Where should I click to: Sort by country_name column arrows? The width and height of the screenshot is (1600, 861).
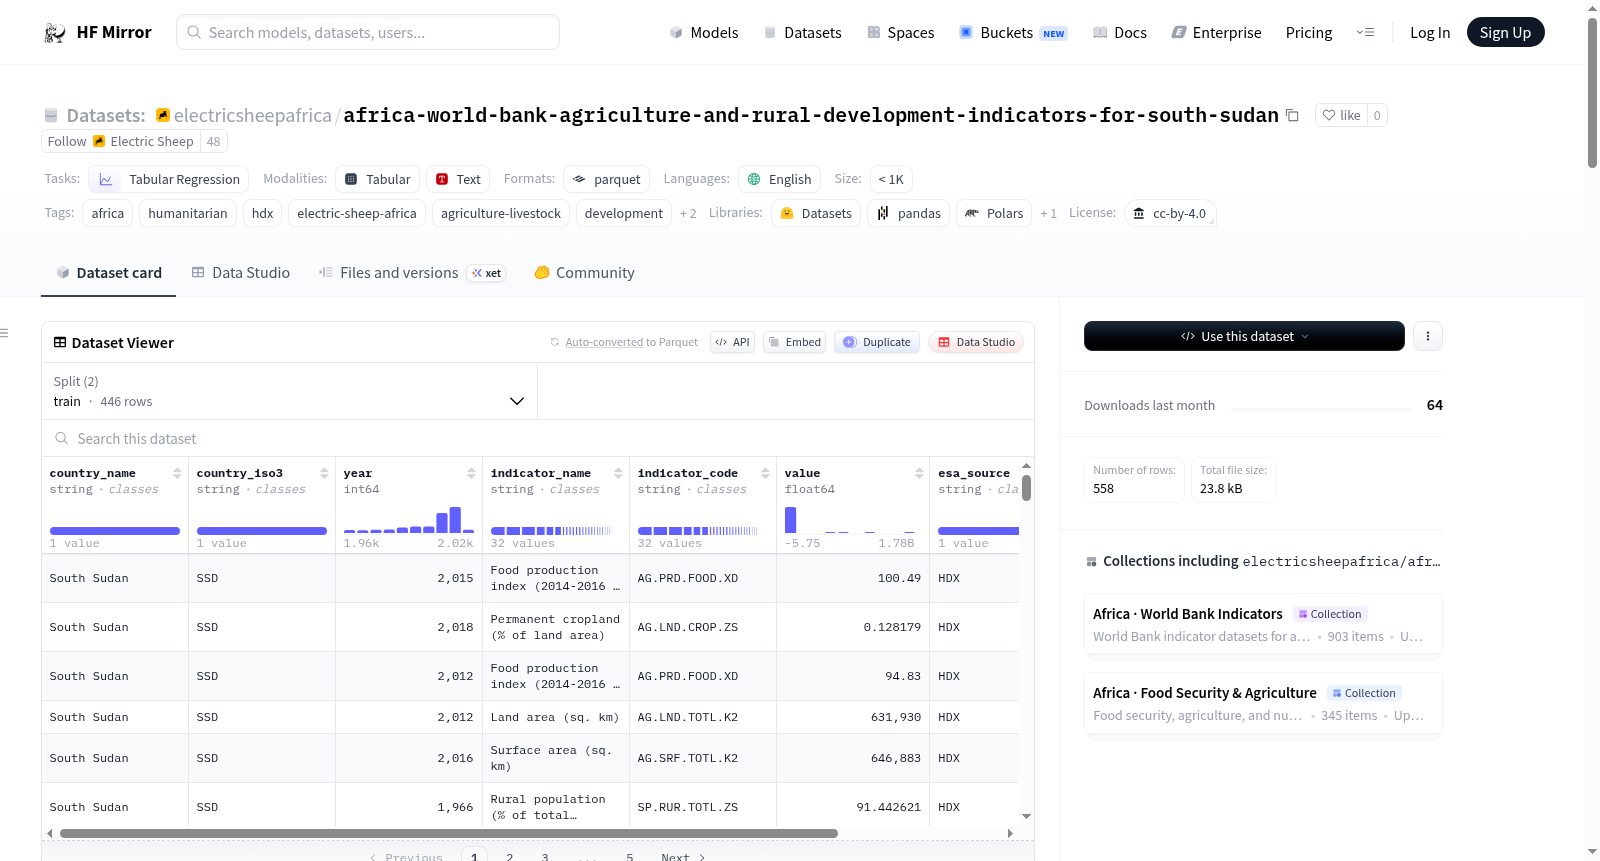(x=177, y=473)
